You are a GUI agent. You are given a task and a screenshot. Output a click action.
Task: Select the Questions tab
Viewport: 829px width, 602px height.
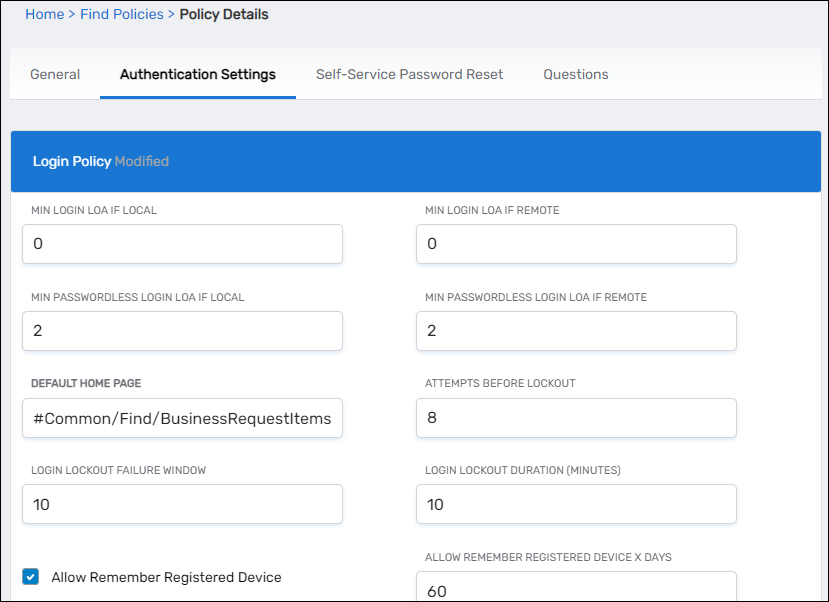click(576, 74)
